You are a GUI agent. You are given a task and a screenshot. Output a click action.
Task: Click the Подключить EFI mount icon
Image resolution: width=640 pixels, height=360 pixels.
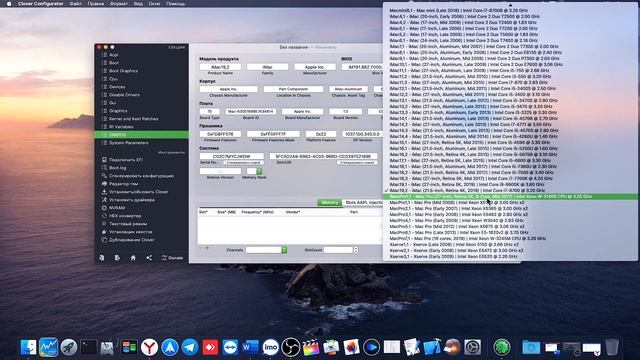coord(104,160)
